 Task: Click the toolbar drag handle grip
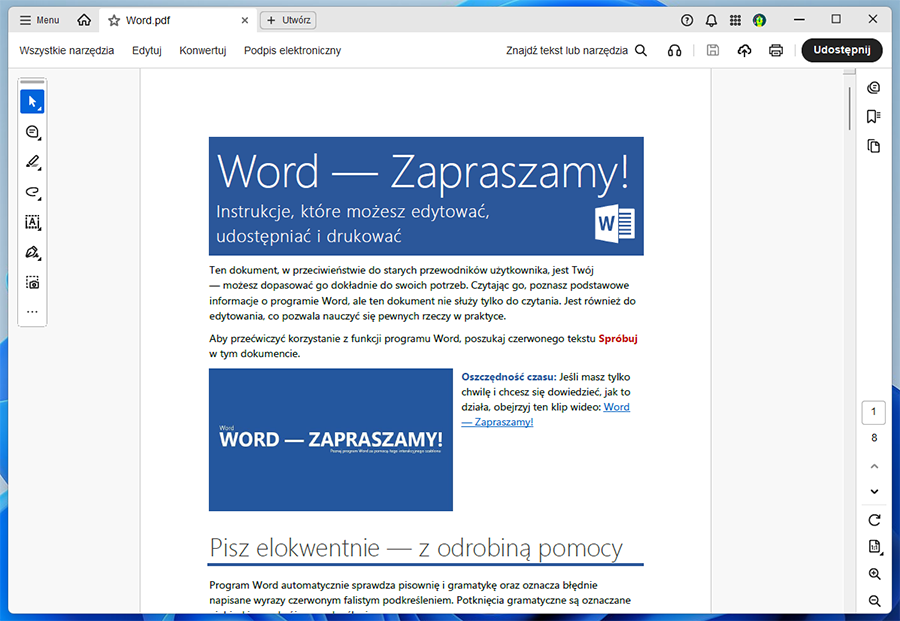[32, 81]
